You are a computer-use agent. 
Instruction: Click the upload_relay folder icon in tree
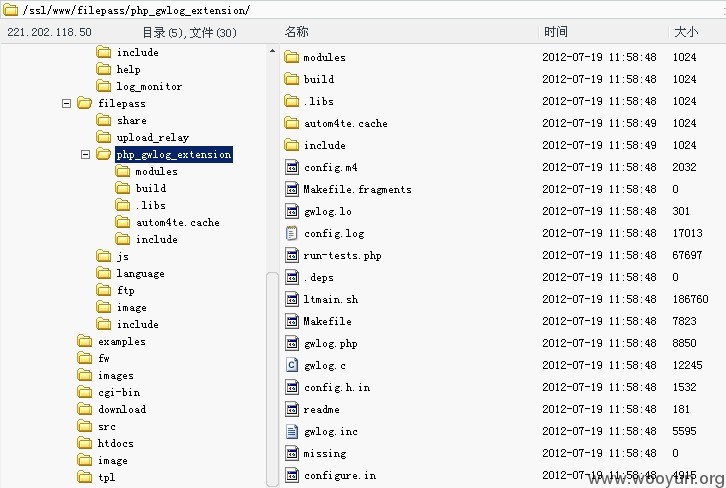click(x=104, y=137)
